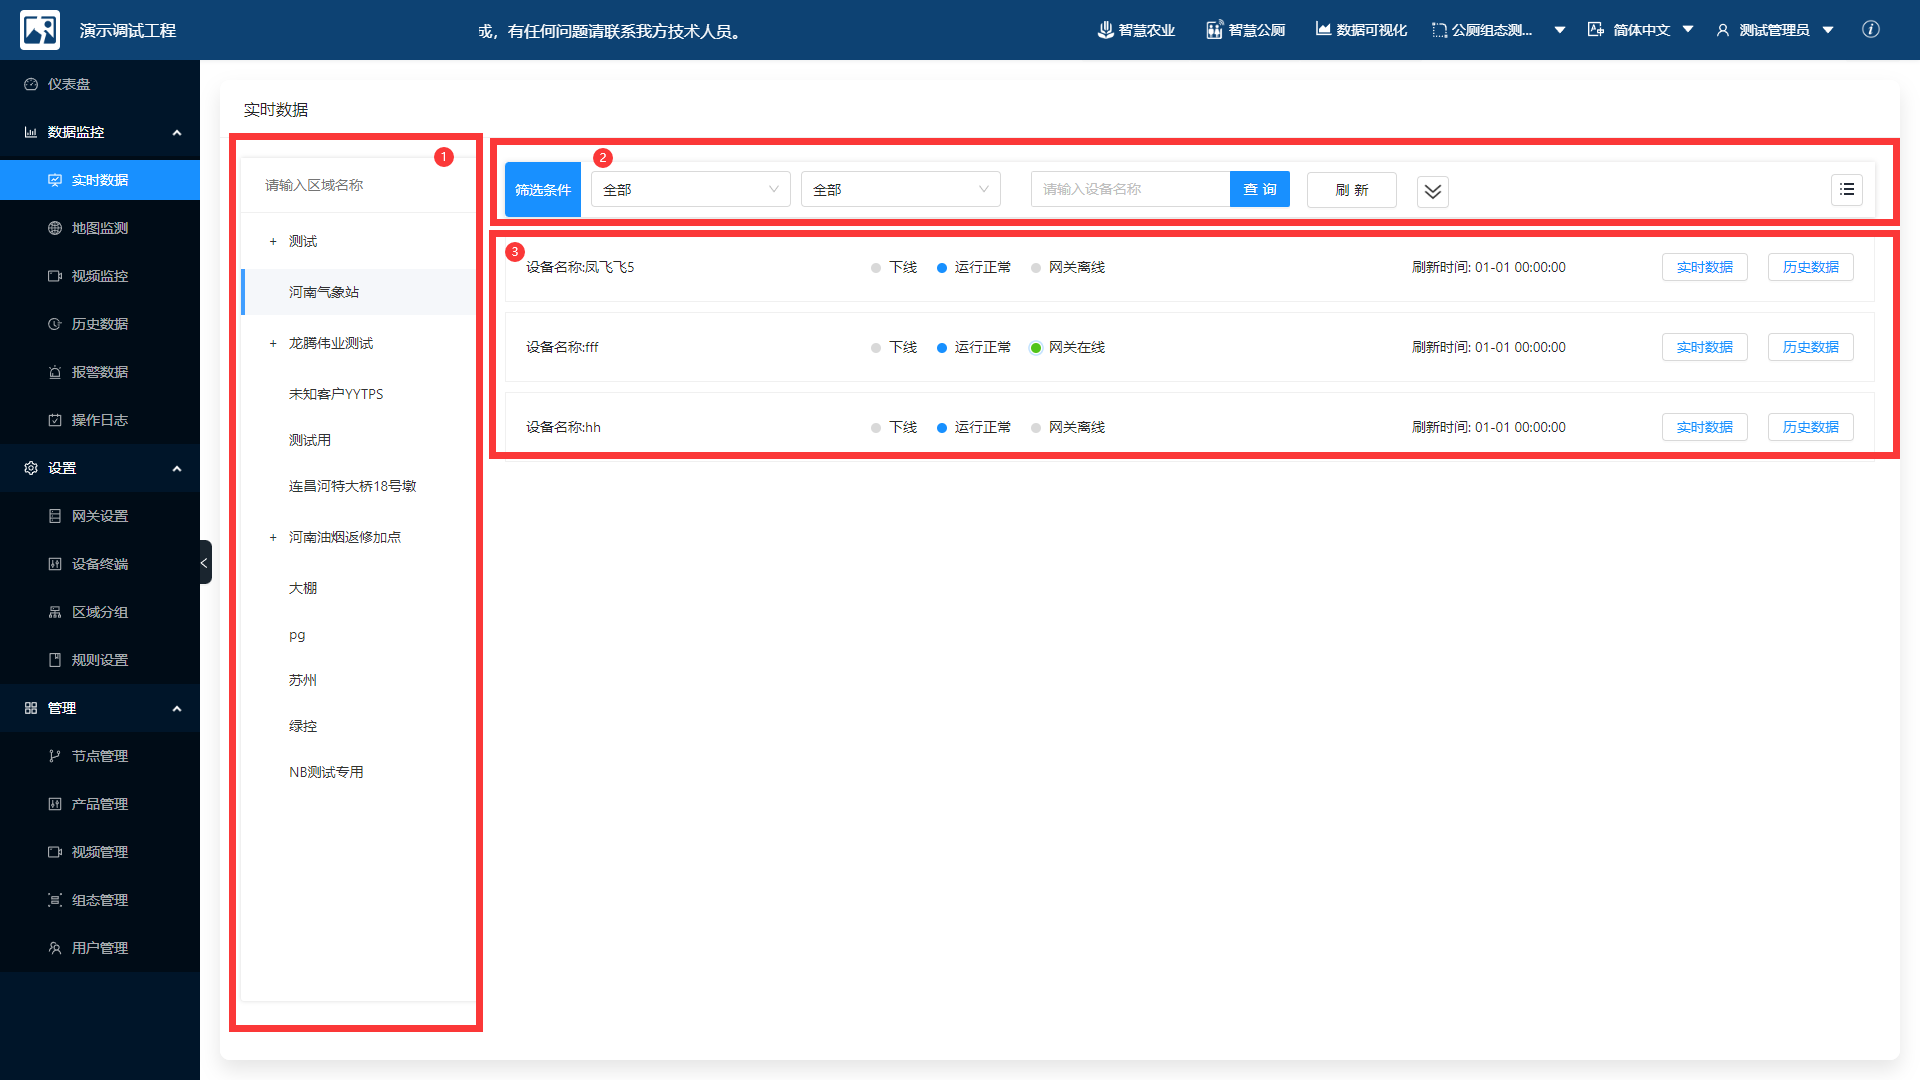Open the first 全部 filter dropdown
The image size is (1920, 1080).
point(690,190)
